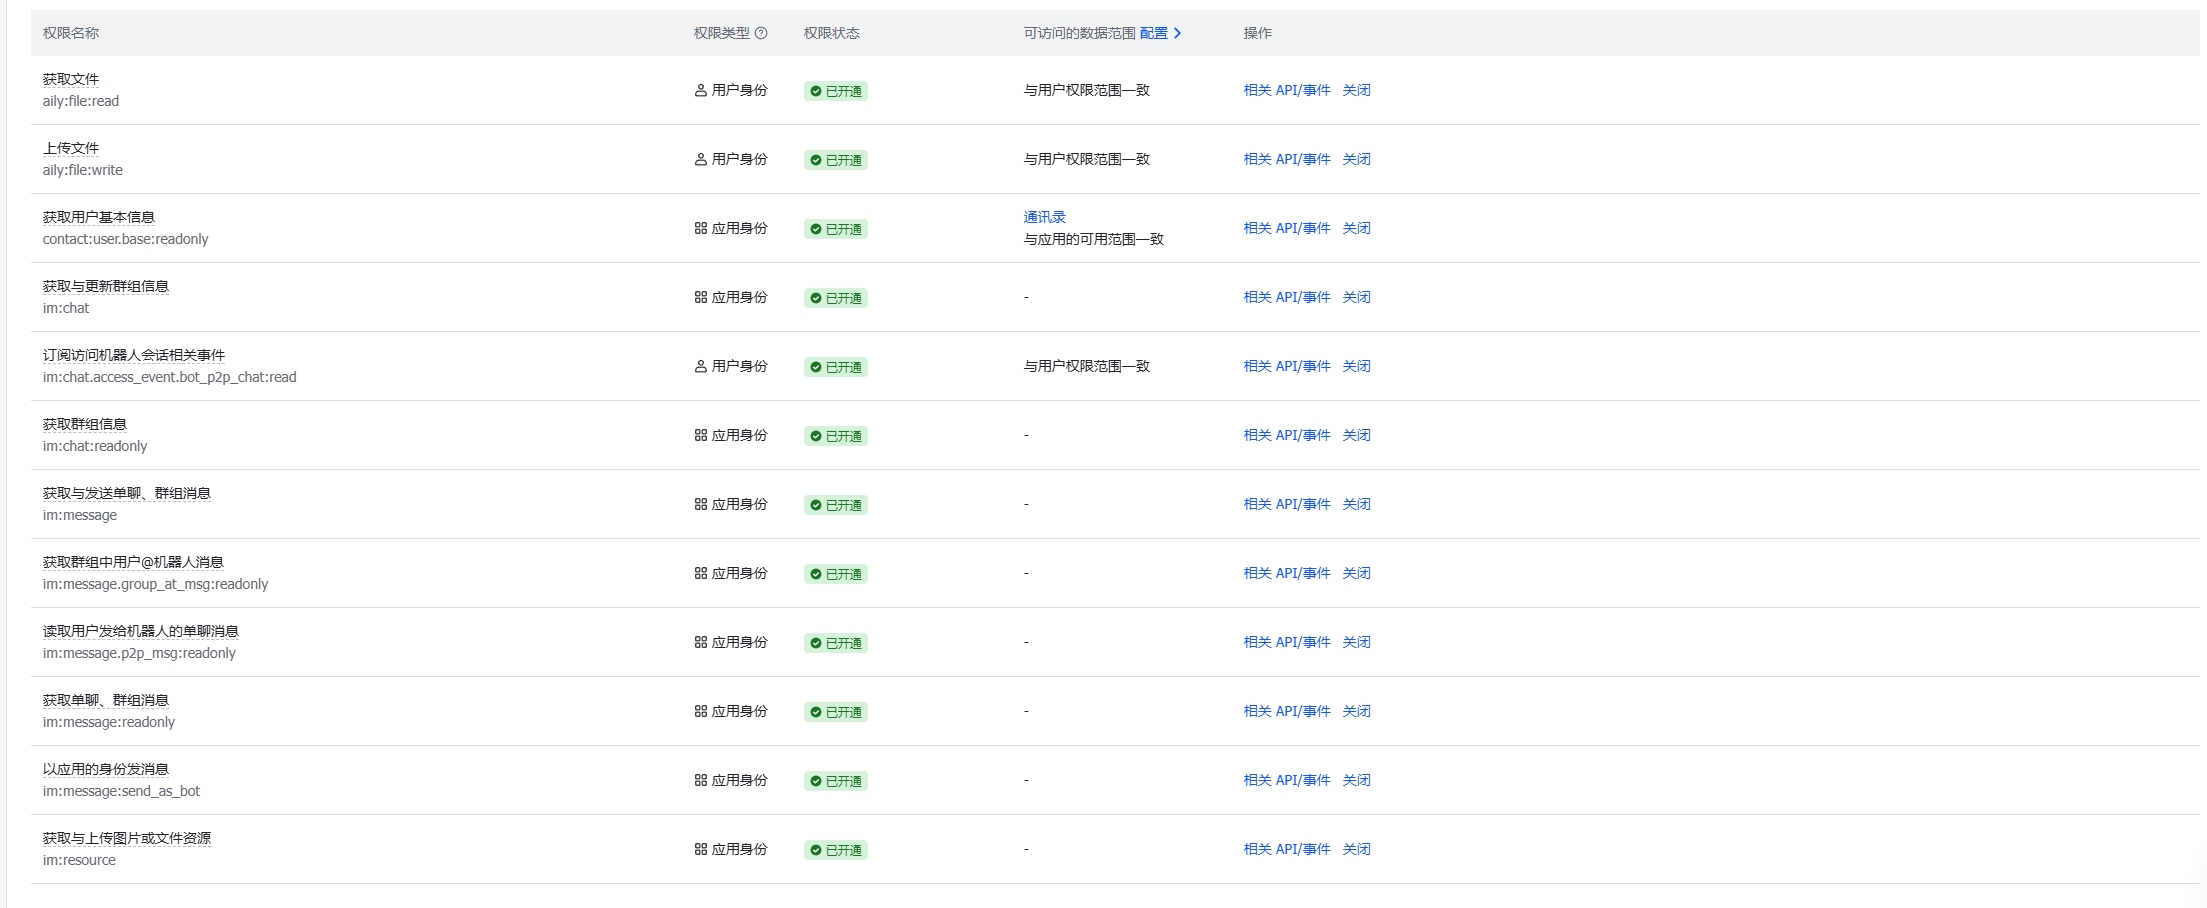Click permission name 获取单聊、群组消息
This screenshot has width=2207, height=908.
tap(106, 700)
